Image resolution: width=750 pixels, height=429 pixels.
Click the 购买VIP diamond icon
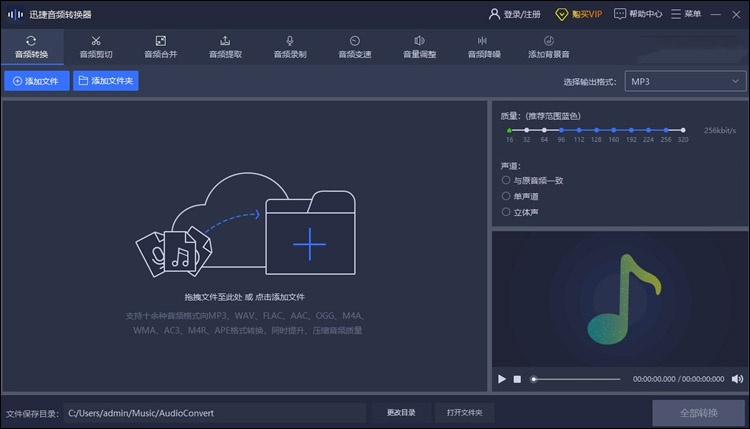pos(561,14)
